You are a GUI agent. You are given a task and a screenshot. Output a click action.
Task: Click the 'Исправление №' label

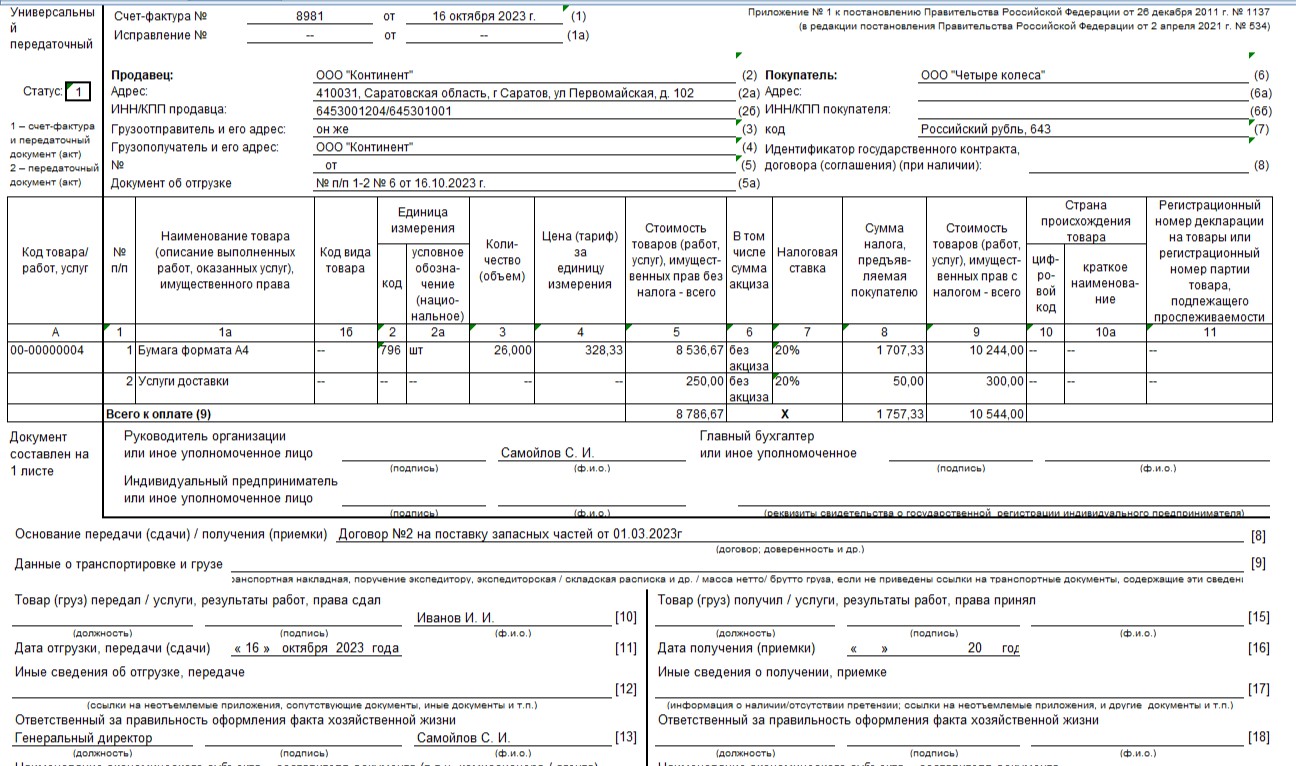click(x=160, y=35)
